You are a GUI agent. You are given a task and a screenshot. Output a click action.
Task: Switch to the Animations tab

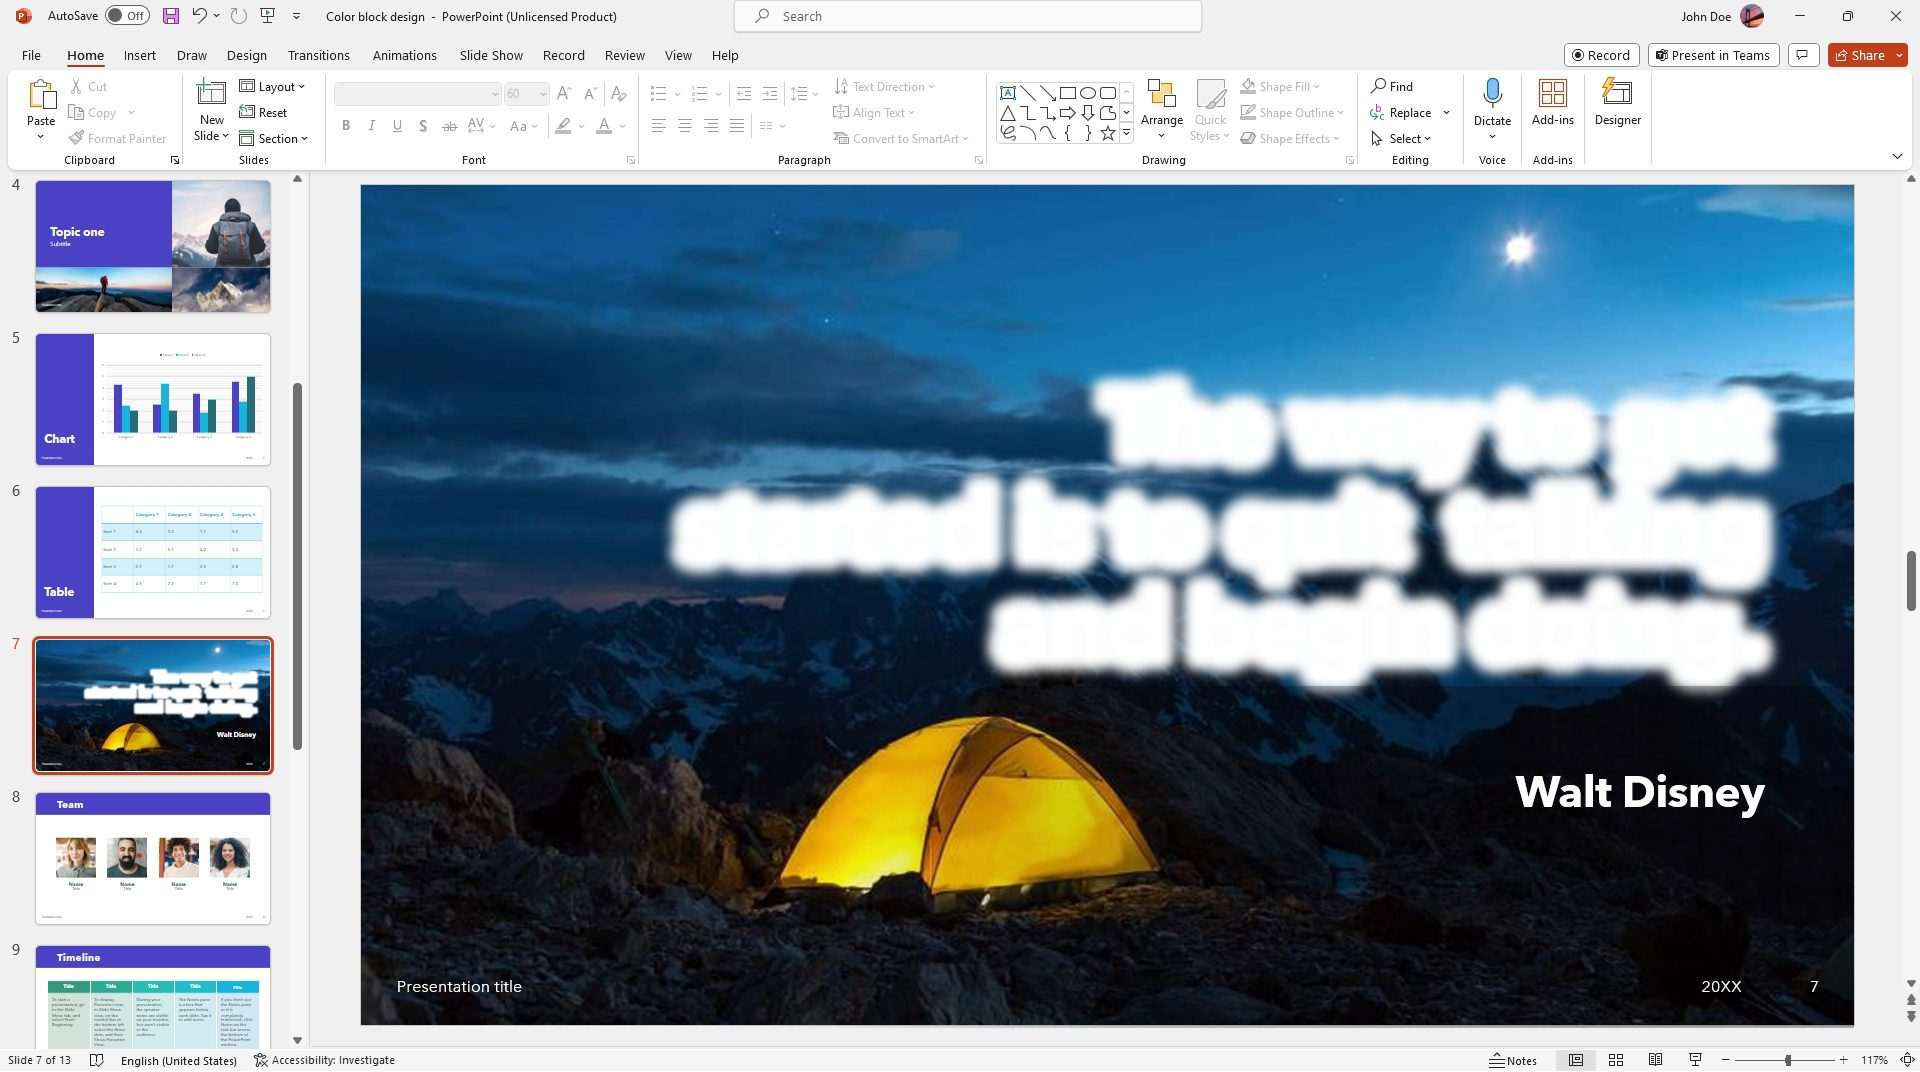tap(404, 55)
